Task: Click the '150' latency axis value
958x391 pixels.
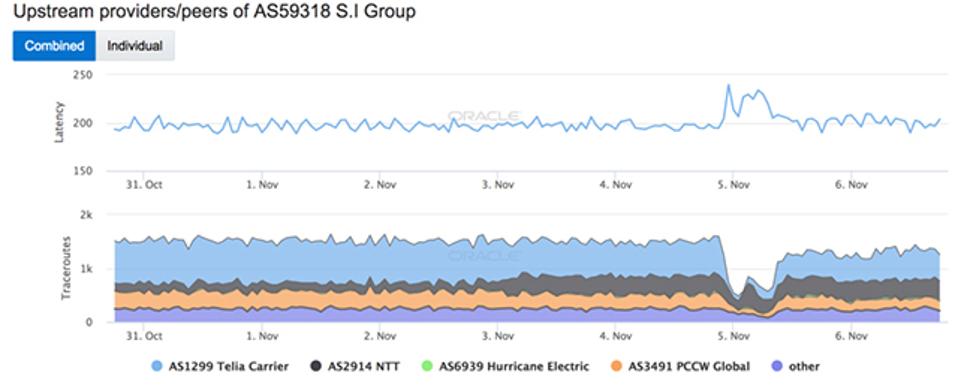Action: (82, 170)
